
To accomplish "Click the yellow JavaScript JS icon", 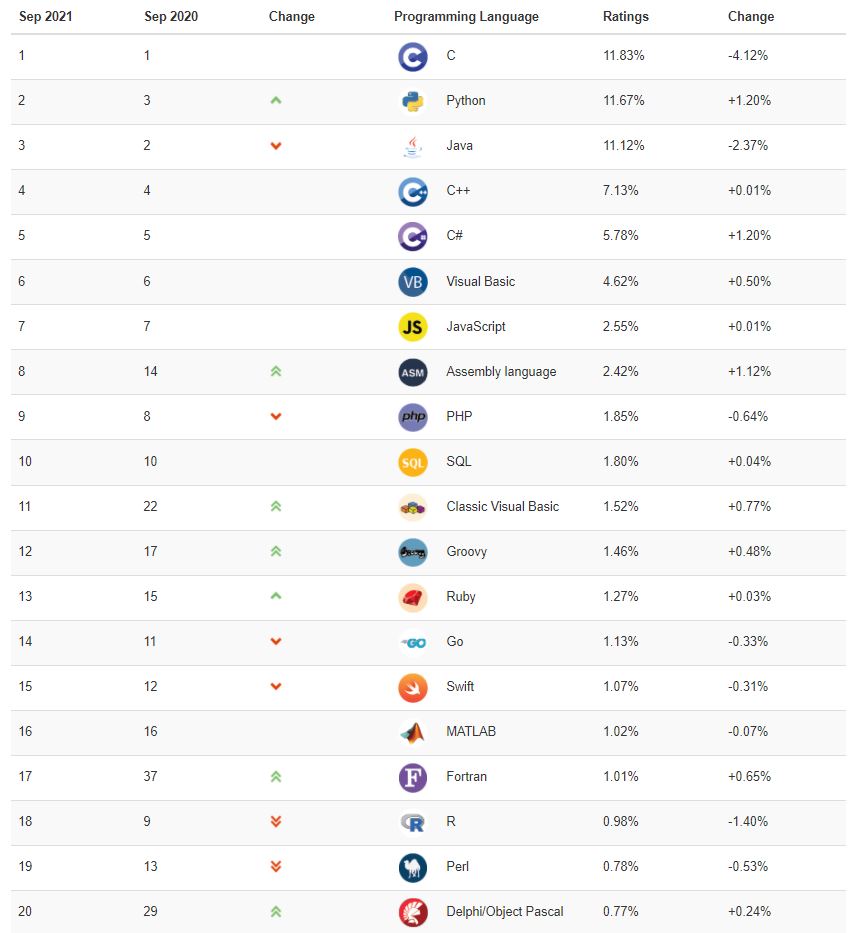I will click(x=412, y=327).
